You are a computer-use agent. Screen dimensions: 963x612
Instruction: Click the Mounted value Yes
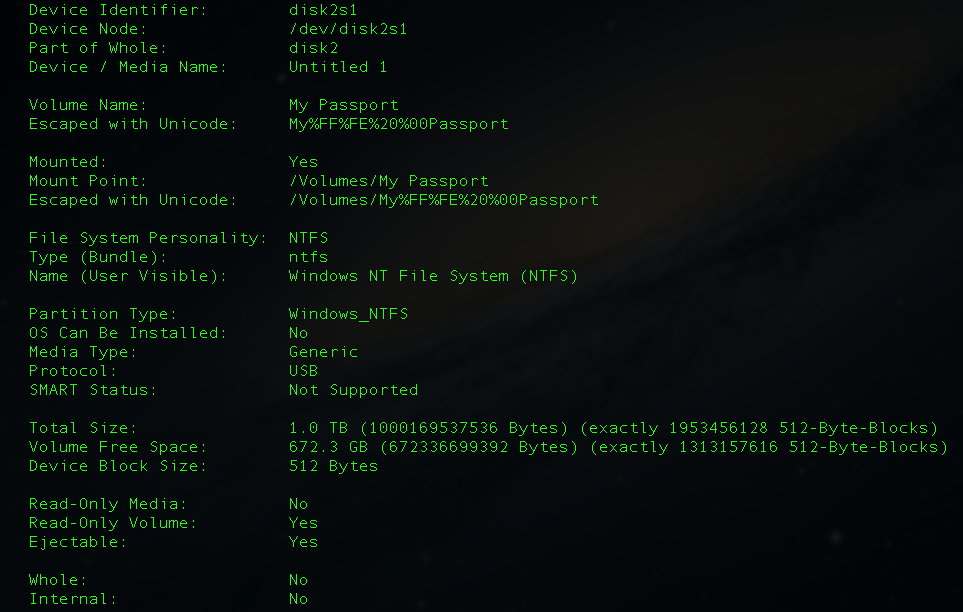(303, 162)
